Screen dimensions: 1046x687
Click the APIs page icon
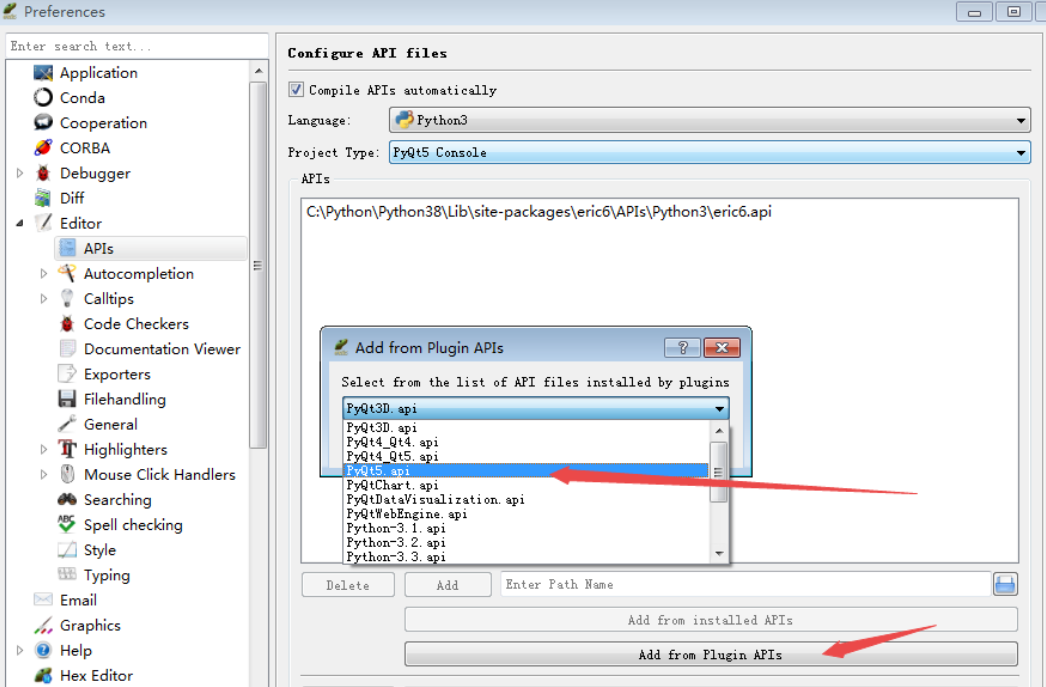(x=67, y=248)
